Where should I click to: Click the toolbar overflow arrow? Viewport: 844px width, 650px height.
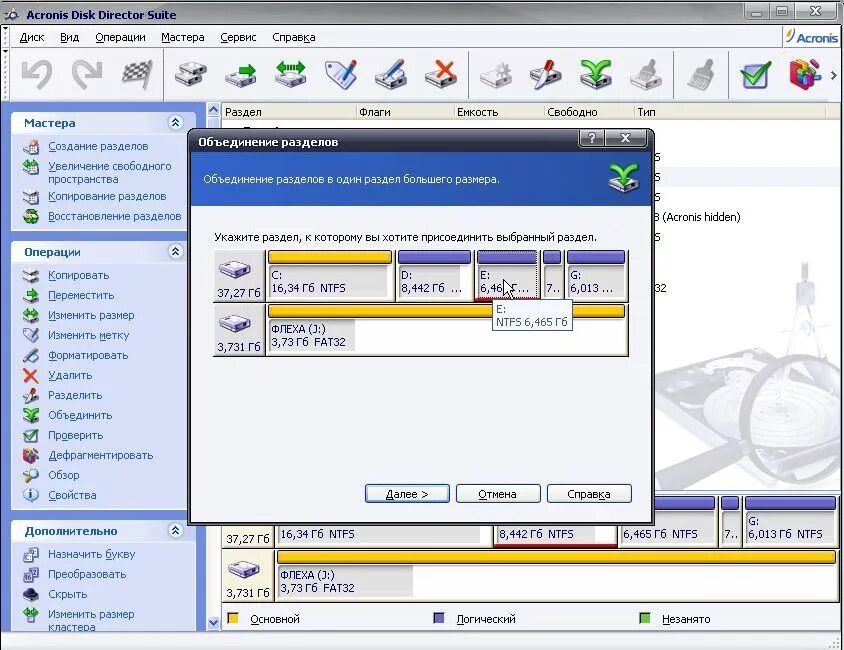[834, 75]
